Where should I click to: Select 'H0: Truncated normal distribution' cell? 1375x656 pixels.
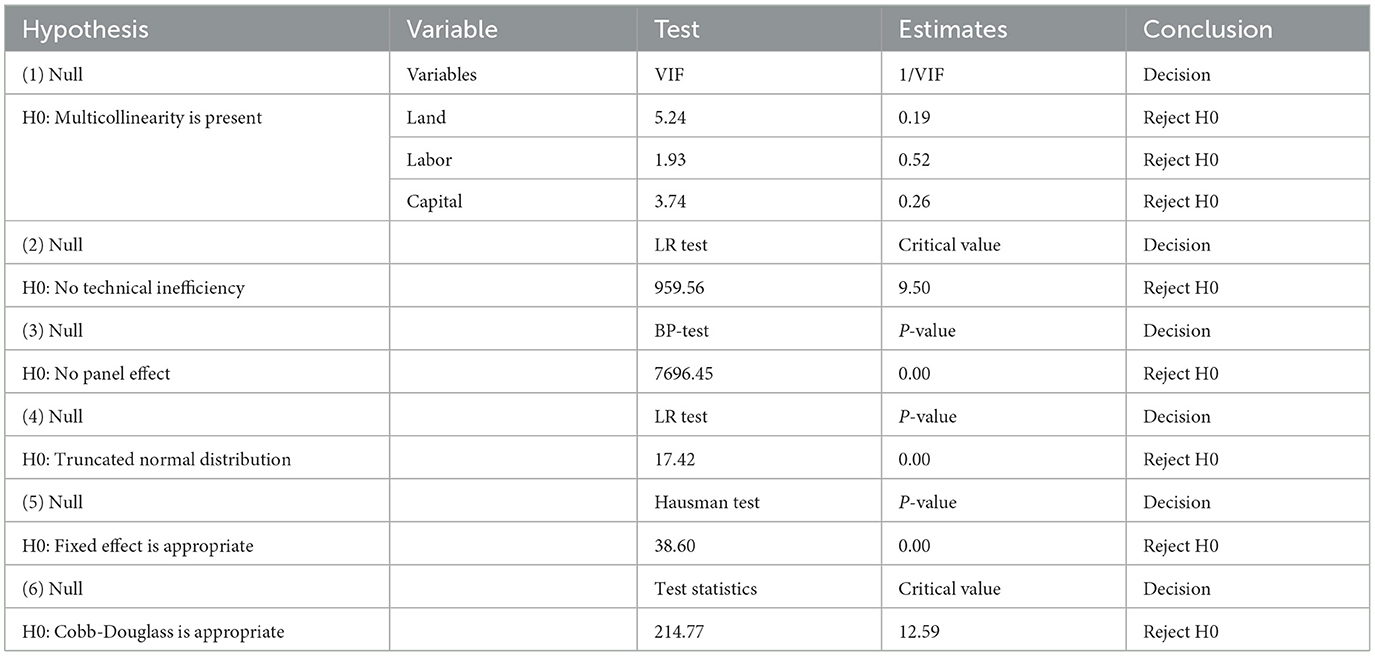coord(198,460)
